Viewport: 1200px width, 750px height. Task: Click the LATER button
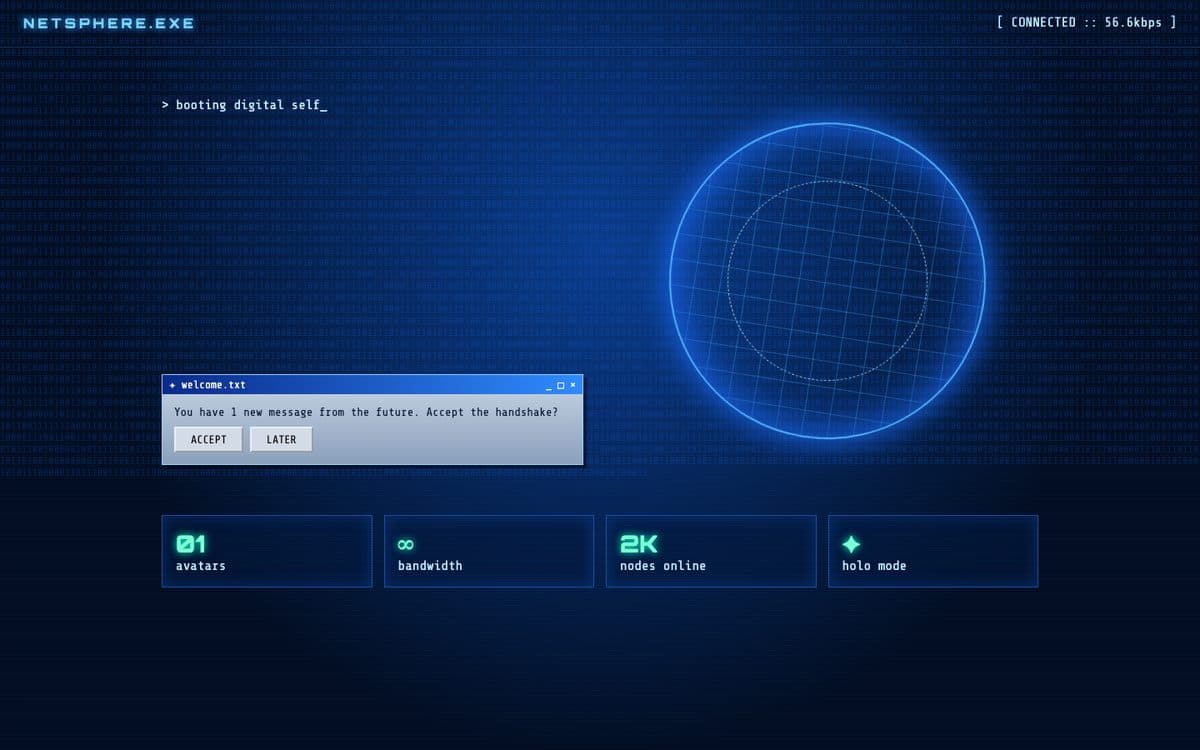281,440
